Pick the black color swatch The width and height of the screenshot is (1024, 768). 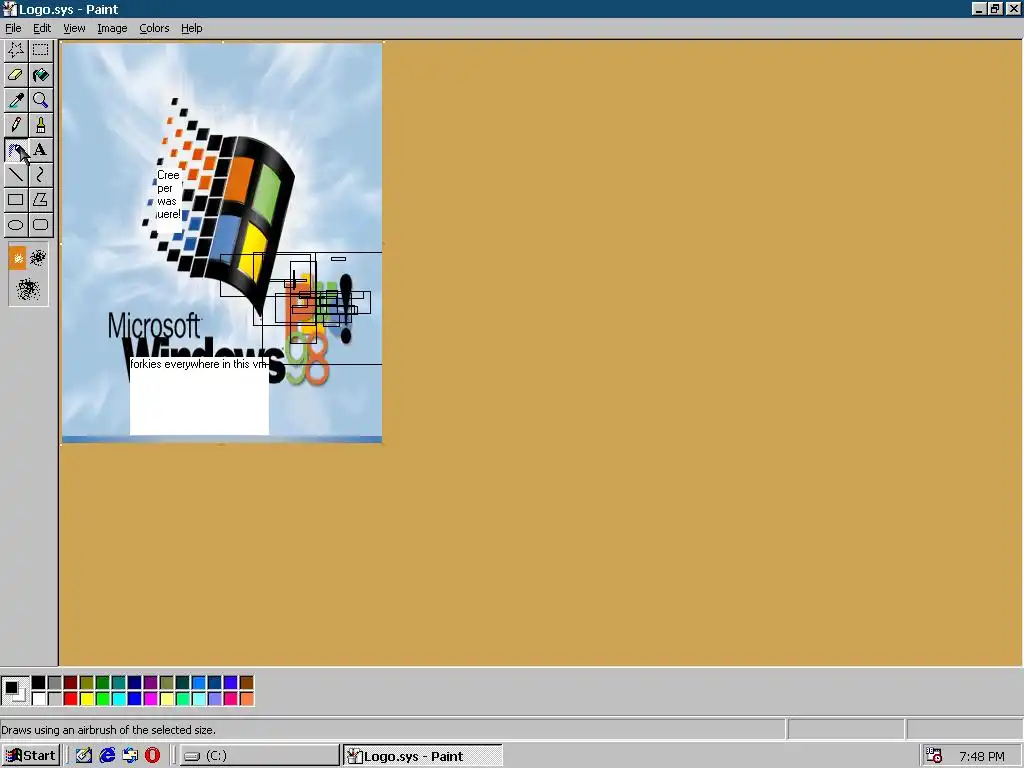point(39,683)
